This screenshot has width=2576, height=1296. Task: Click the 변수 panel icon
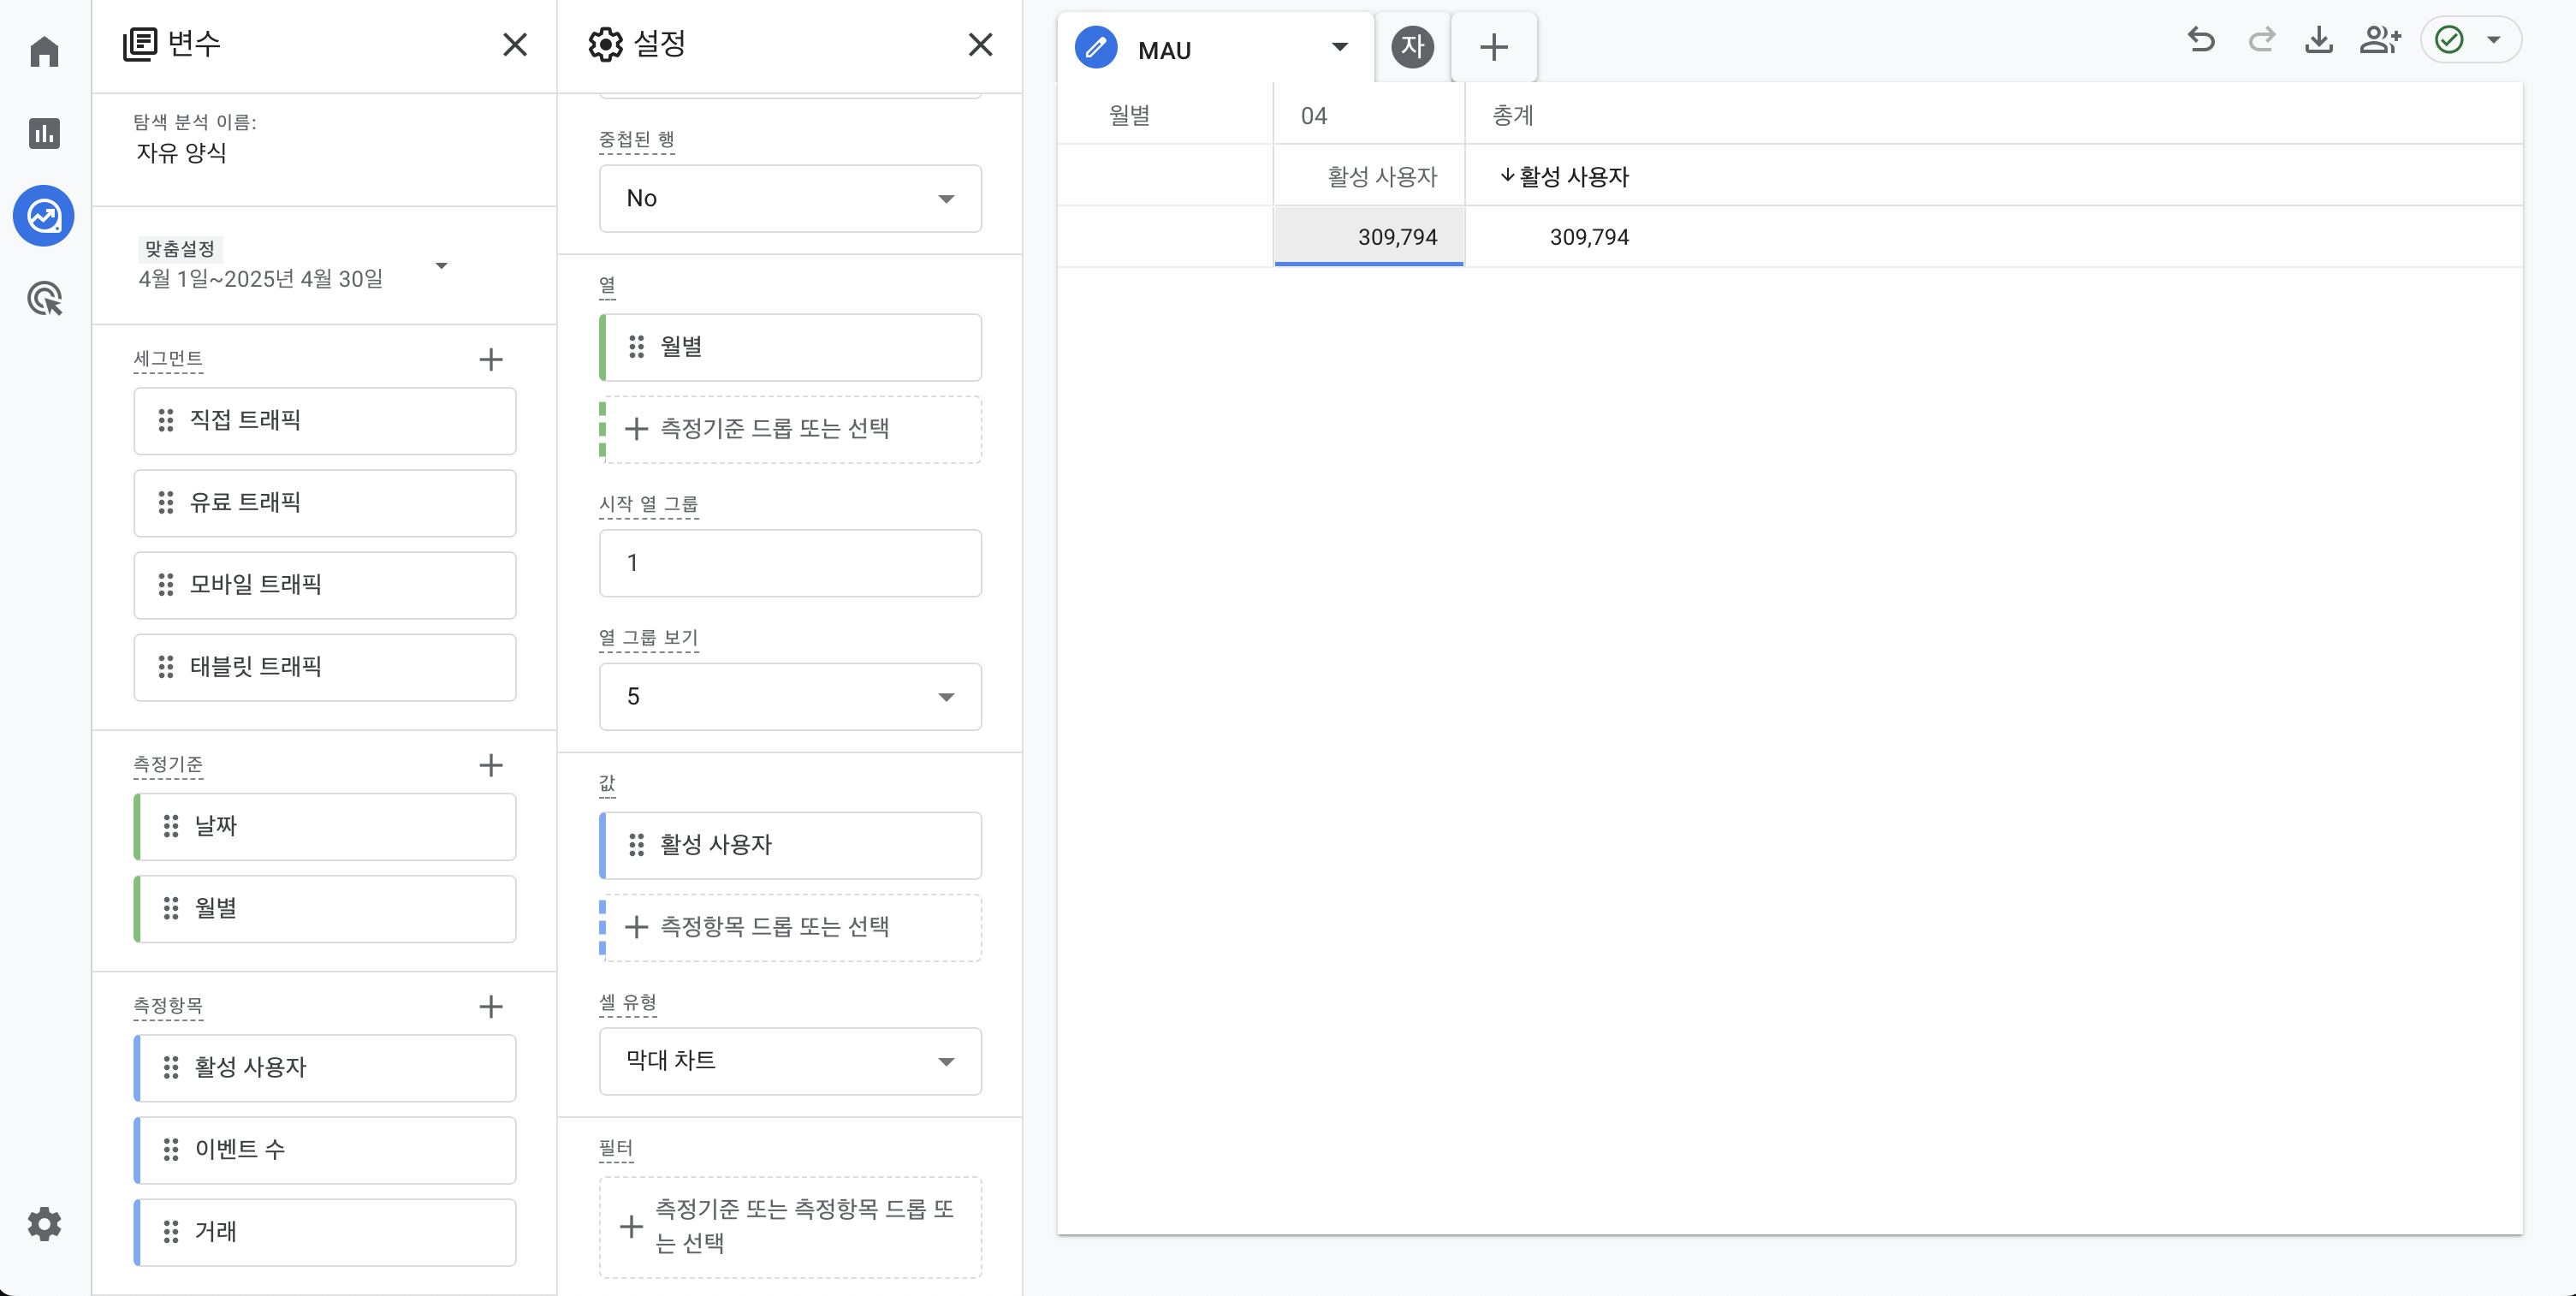pos(140,44)
